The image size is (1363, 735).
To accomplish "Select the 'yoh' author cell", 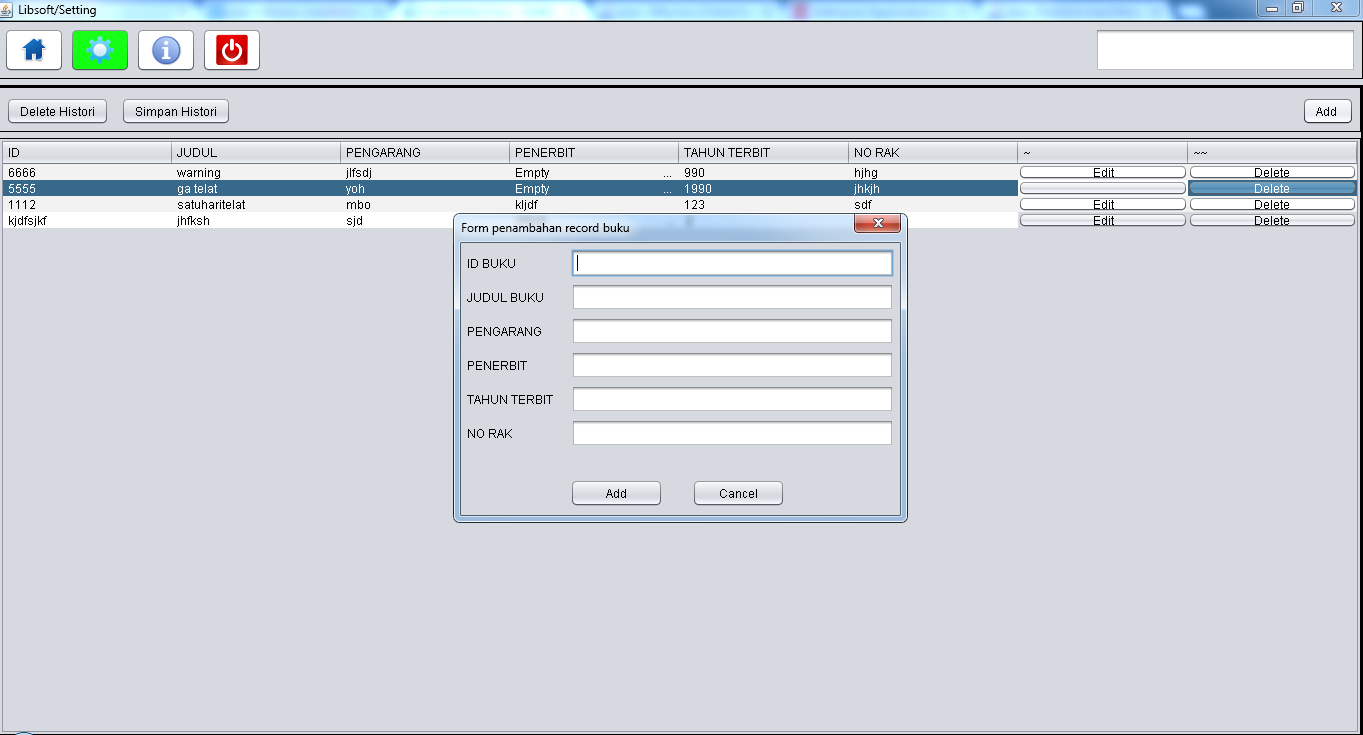I will click(425, 188).
